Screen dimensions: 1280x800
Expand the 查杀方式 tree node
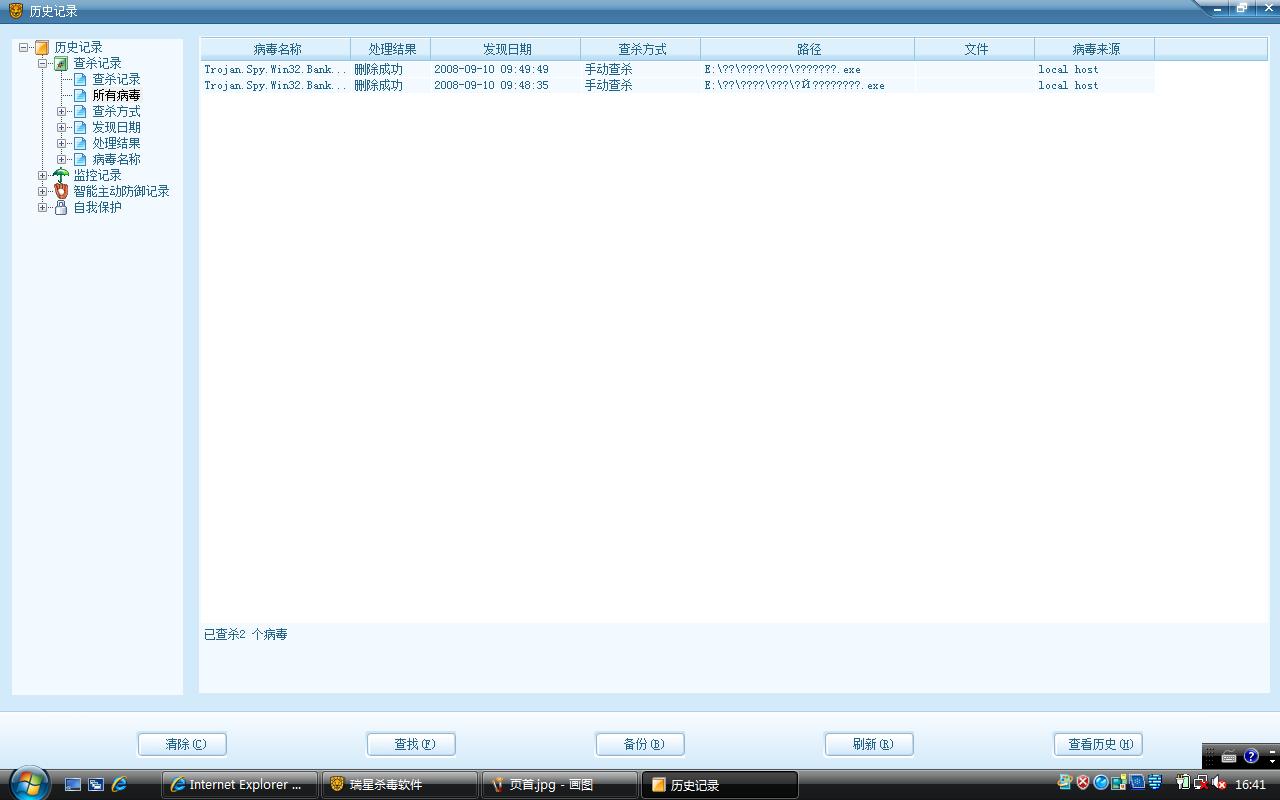point(62,111)
